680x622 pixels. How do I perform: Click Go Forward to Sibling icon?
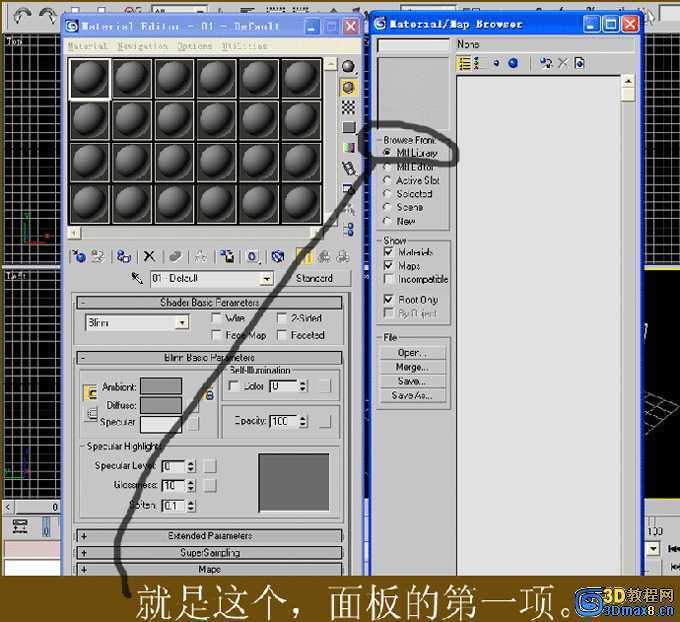343,256
